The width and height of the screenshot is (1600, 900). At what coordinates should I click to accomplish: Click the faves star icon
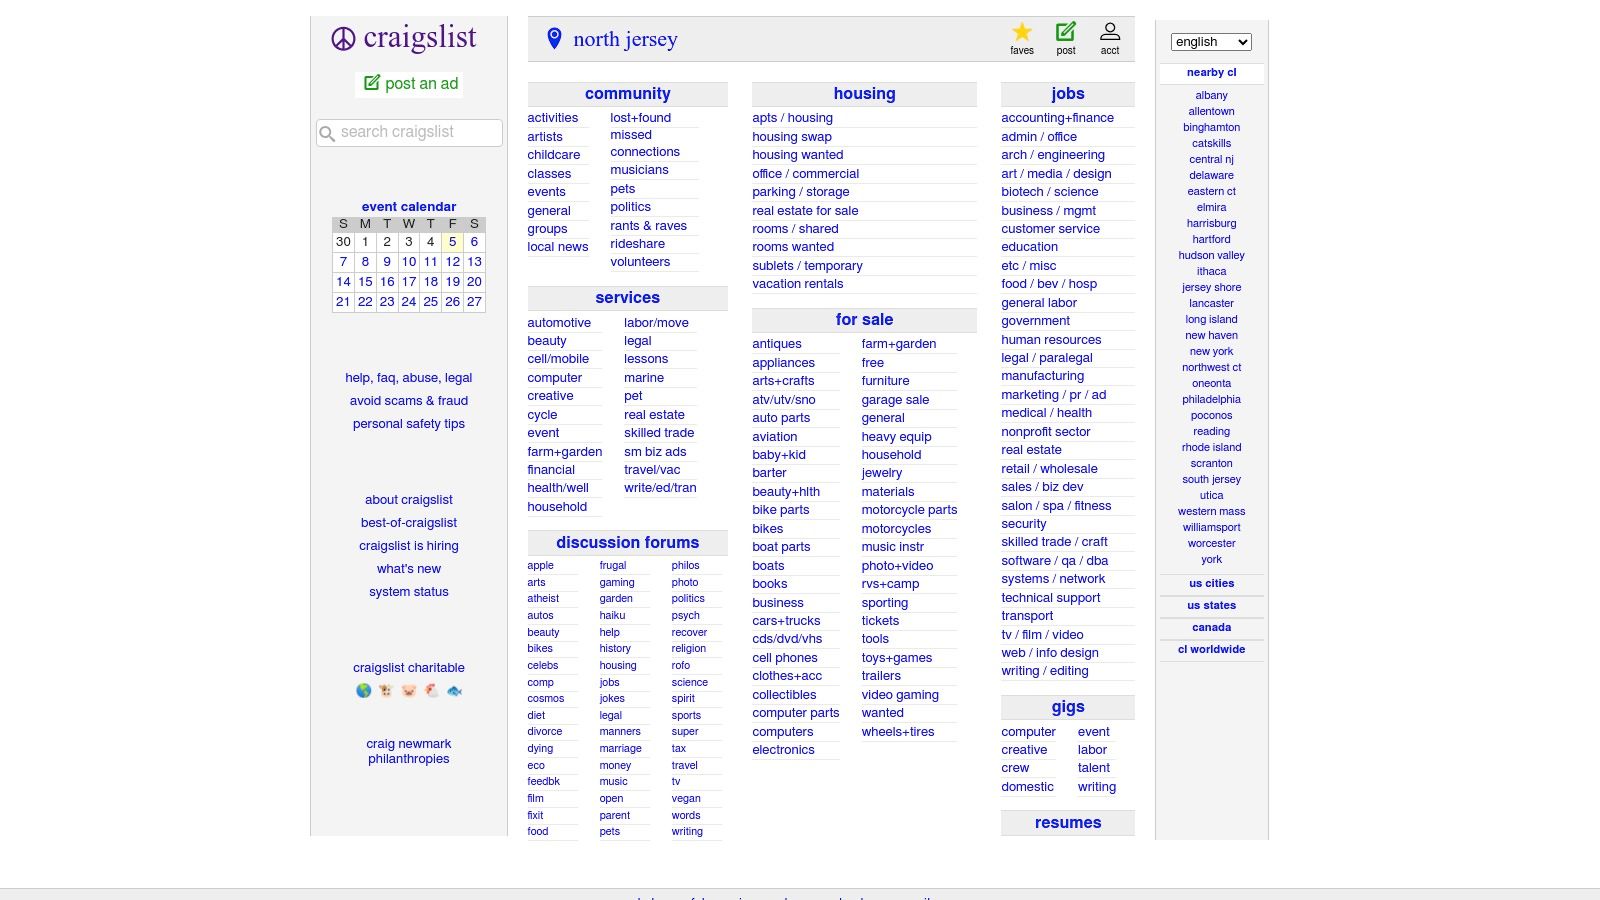pyautogui.click(x=1022, y=31)
